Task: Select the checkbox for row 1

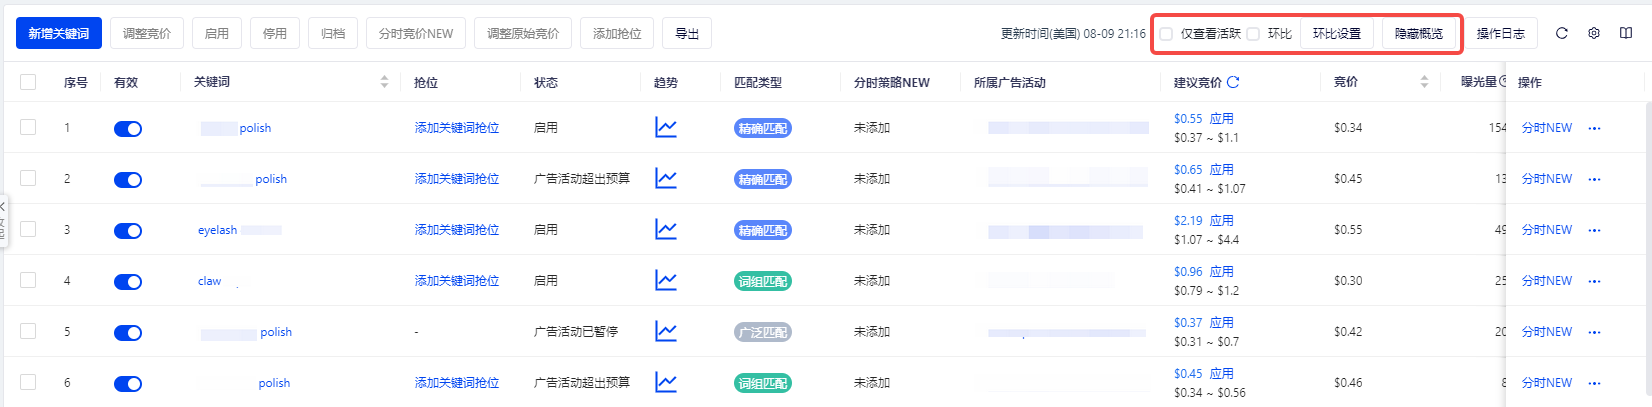Action: pos(28,127)
